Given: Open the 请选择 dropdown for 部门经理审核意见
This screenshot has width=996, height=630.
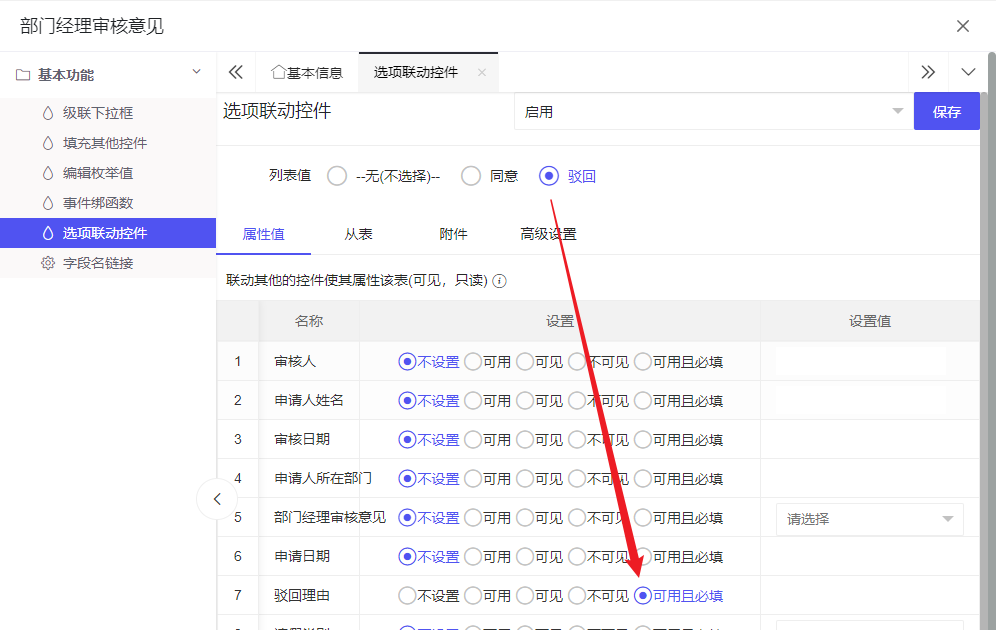Looking at the screenshot, I should 869,519.
